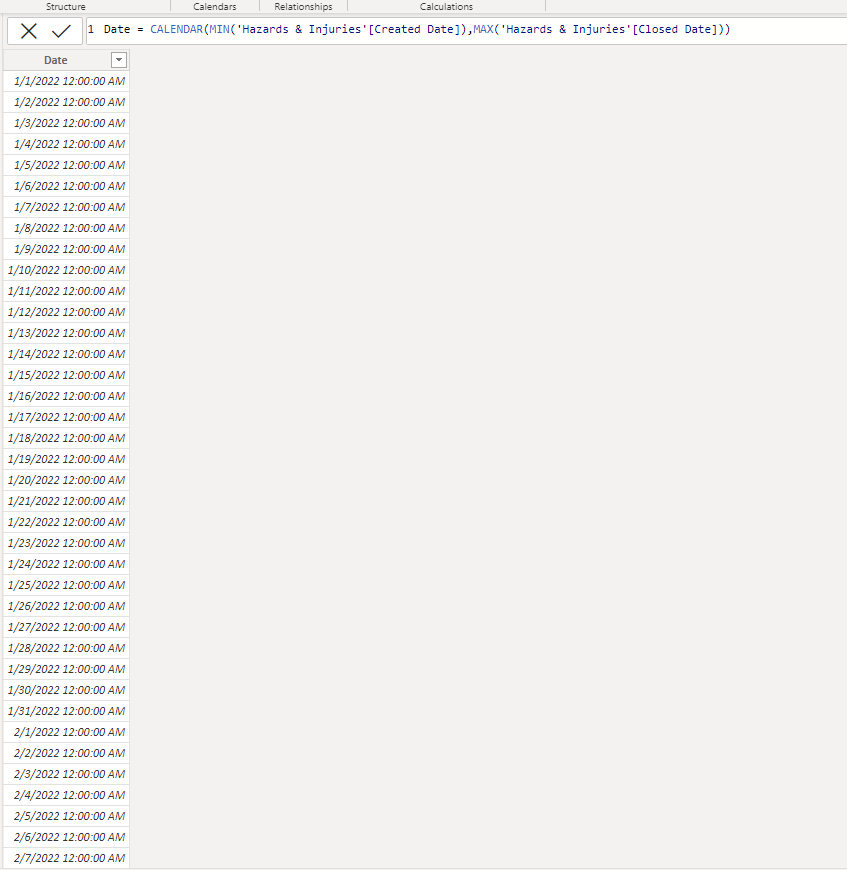Select the cell 1/14/2022 12:00:00 AM

tap(66, 354)
